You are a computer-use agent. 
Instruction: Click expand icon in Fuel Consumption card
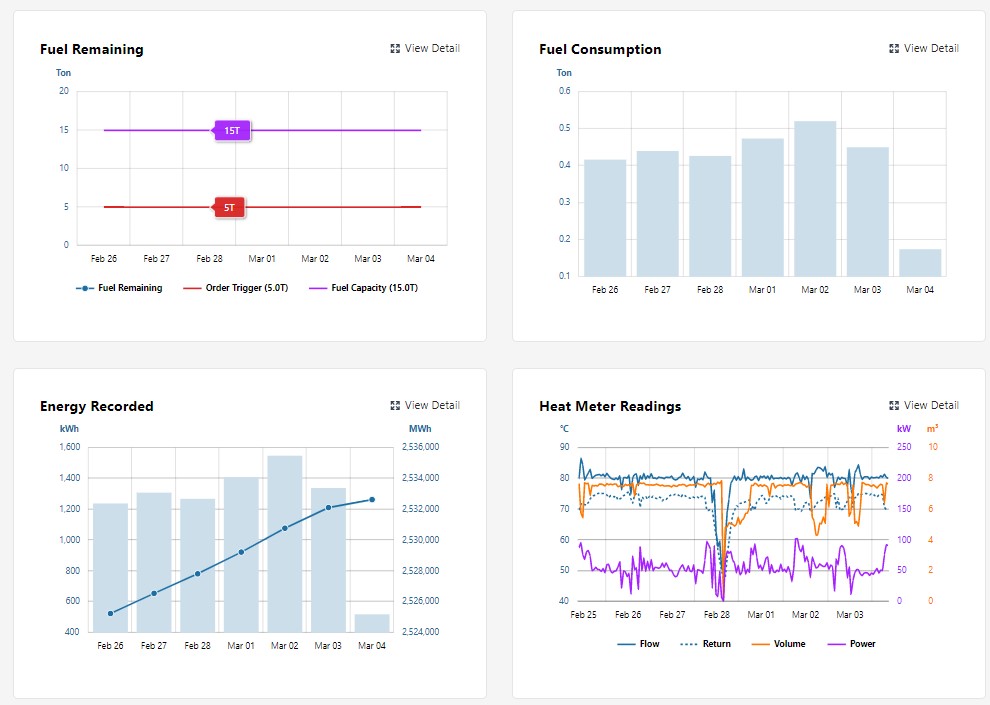tap(894, 49)
